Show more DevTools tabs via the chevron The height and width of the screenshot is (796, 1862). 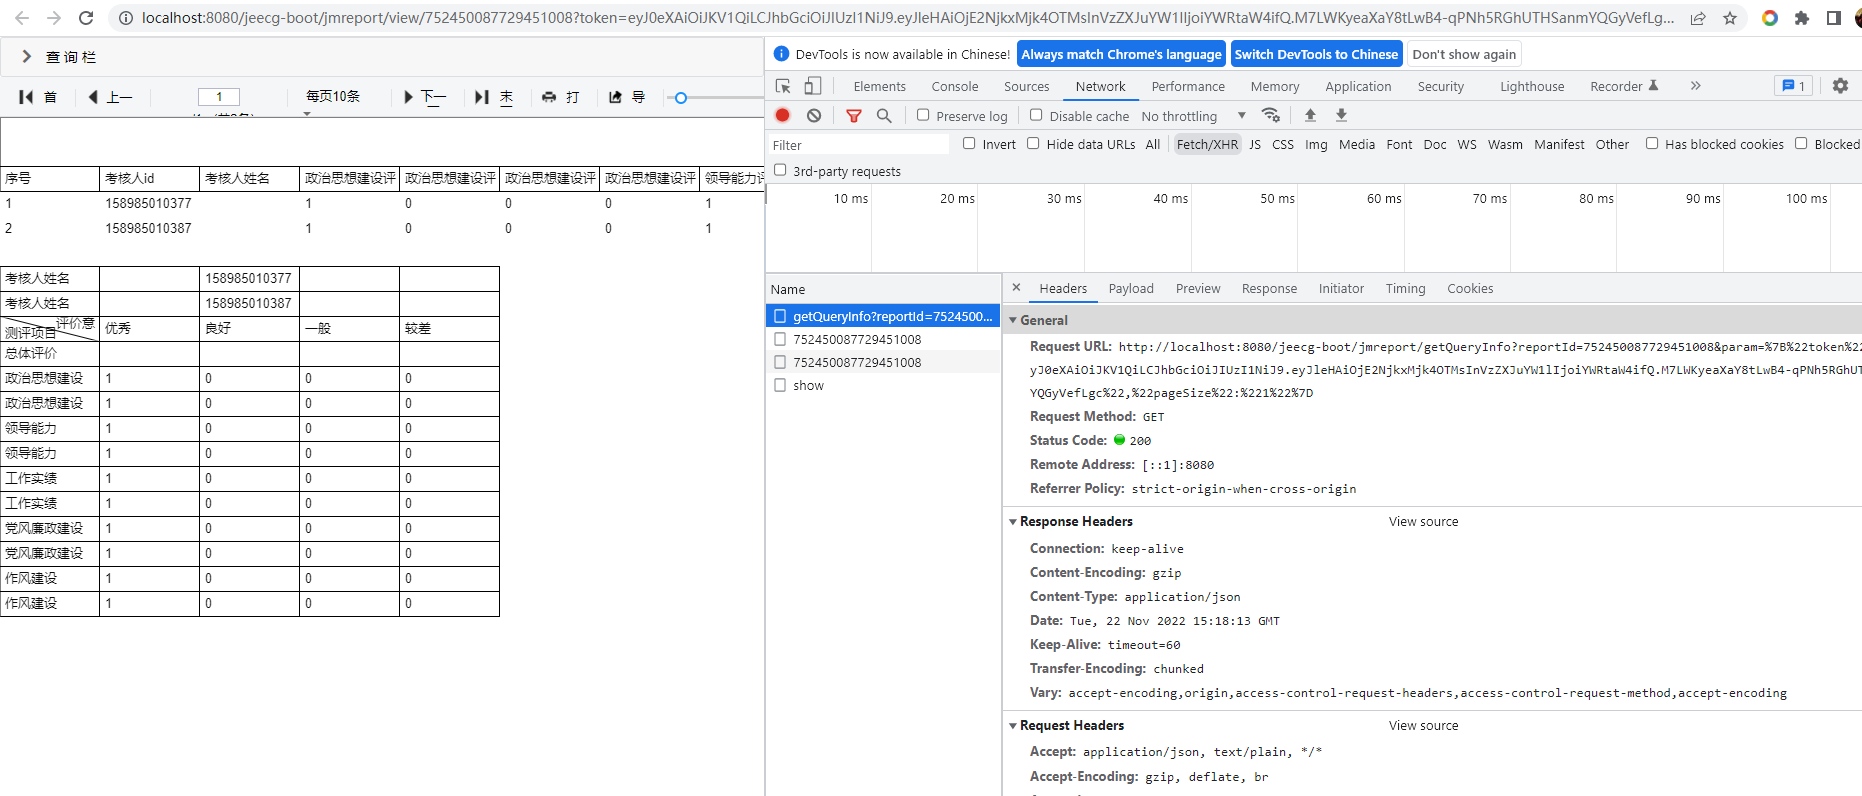pyautogui.click(x=1696, y=86)
